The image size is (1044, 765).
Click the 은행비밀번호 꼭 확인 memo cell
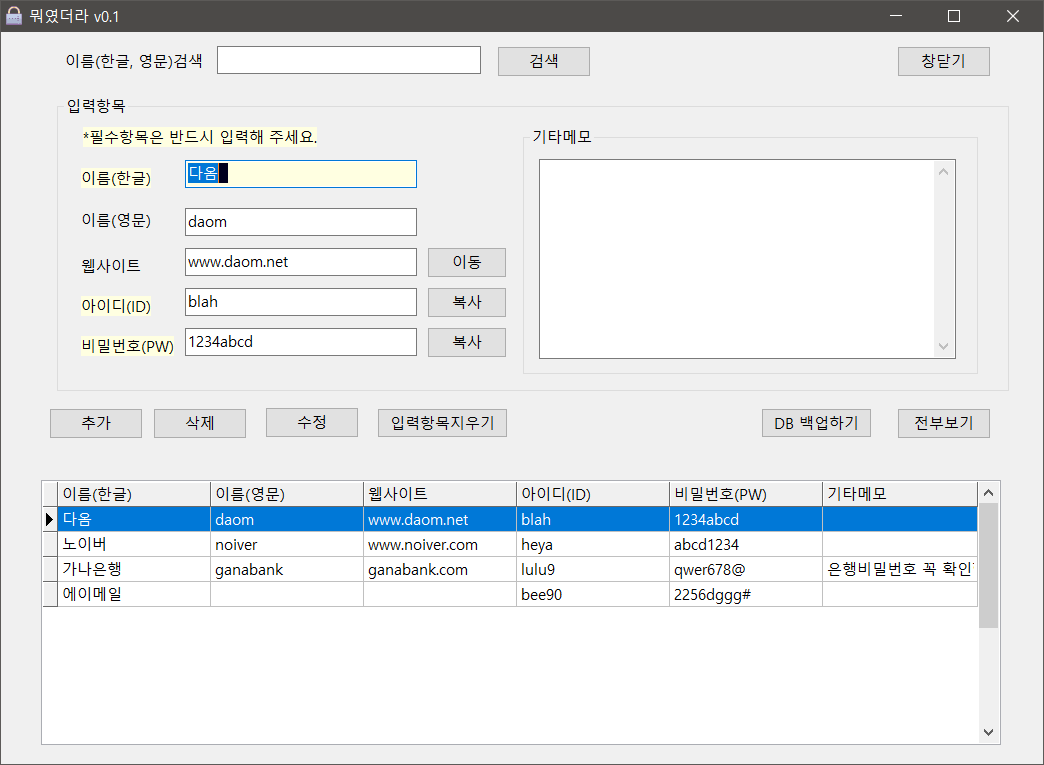pos(900,570)
